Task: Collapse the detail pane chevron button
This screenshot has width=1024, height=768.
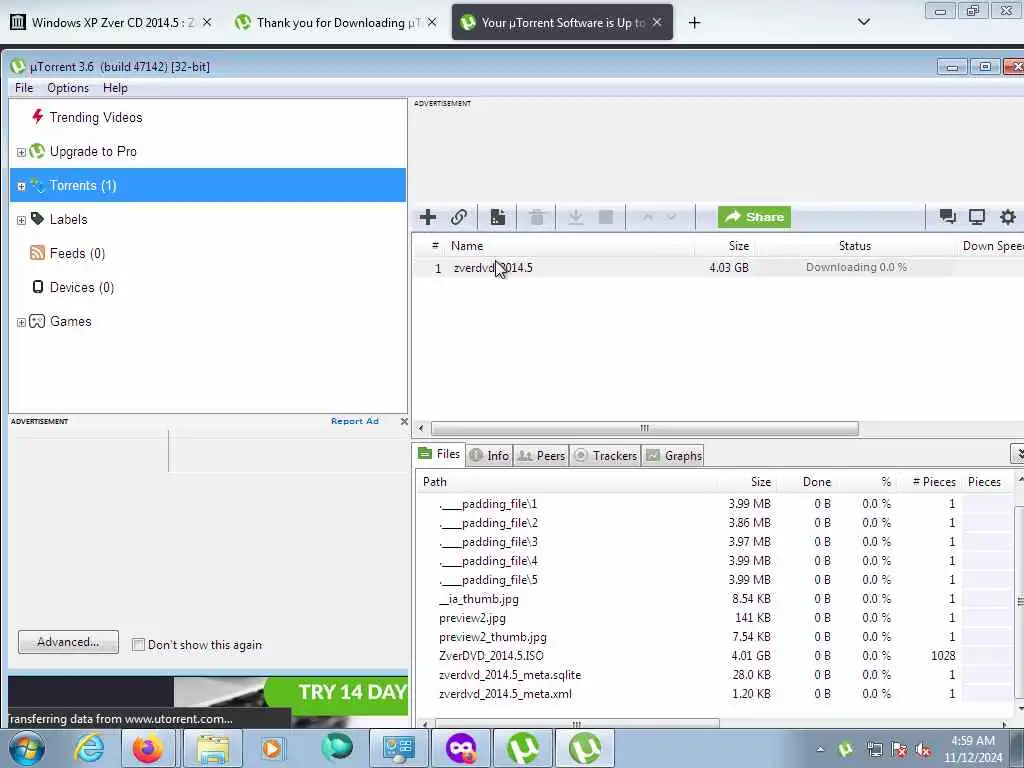Action: 1019,453
